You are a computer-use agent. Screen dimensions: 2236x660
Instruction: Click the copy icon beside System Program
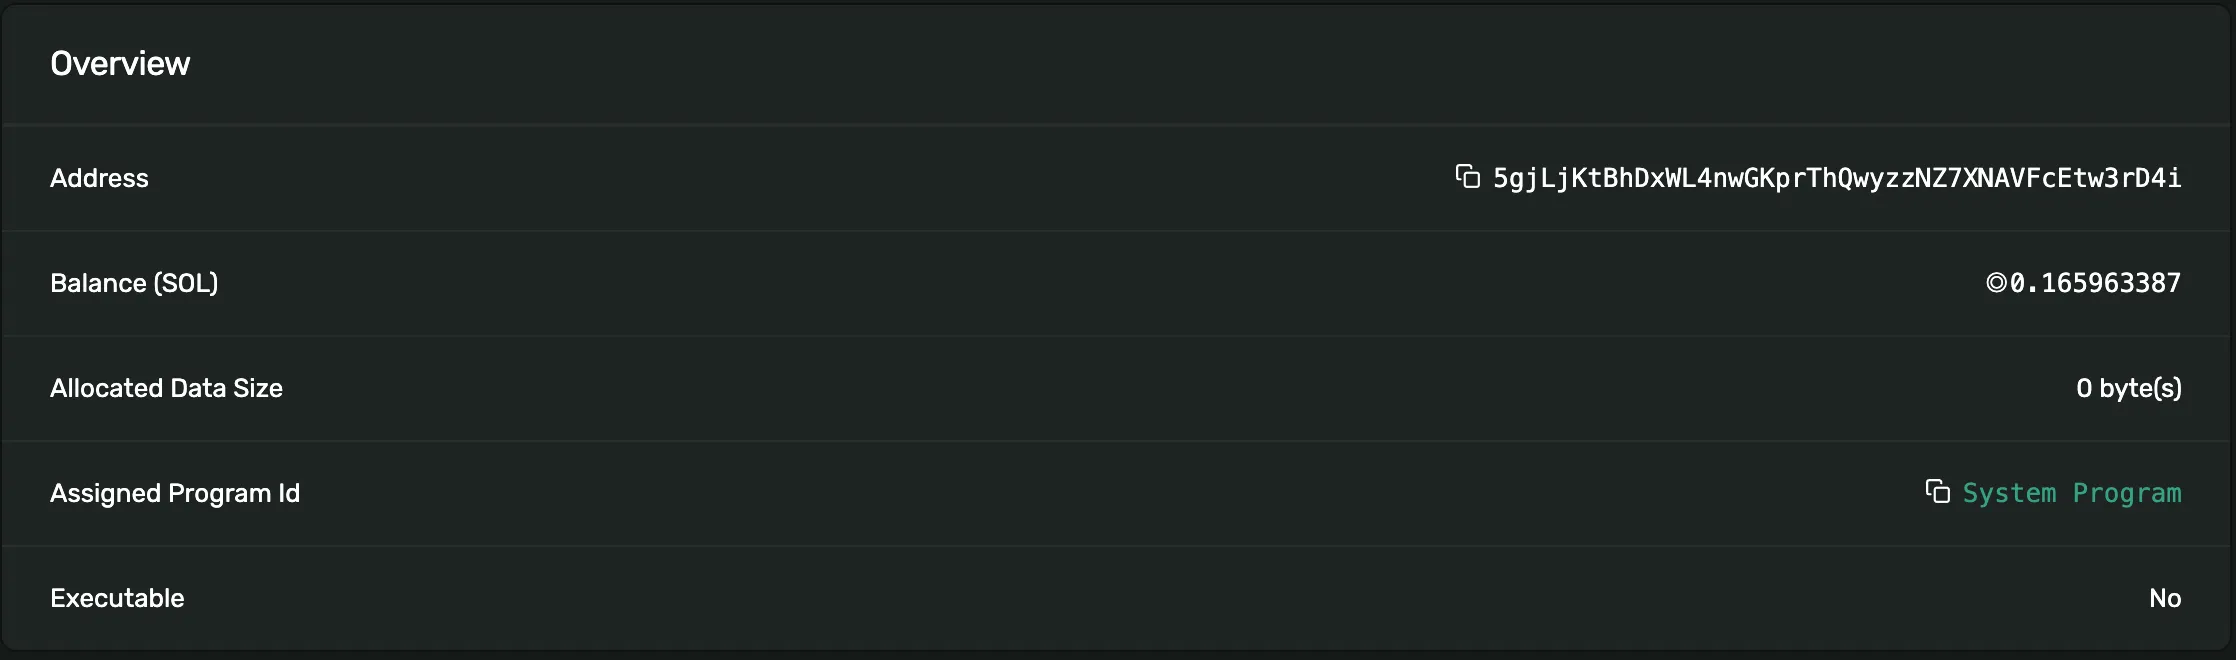(x=1938, y=492)
